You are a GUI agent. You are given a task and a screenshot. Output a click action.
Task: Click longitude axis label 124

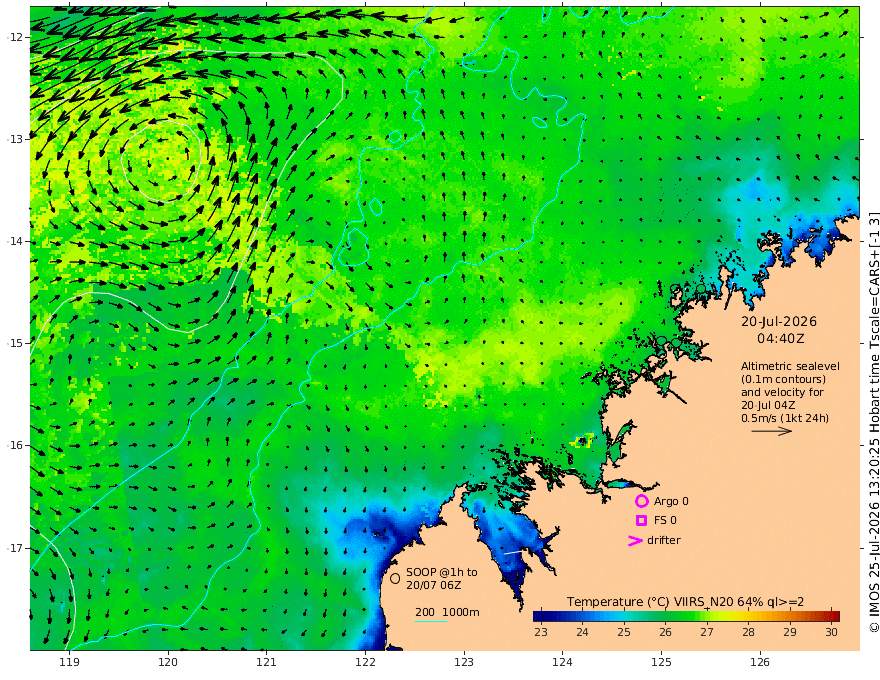tap(562, 663)
